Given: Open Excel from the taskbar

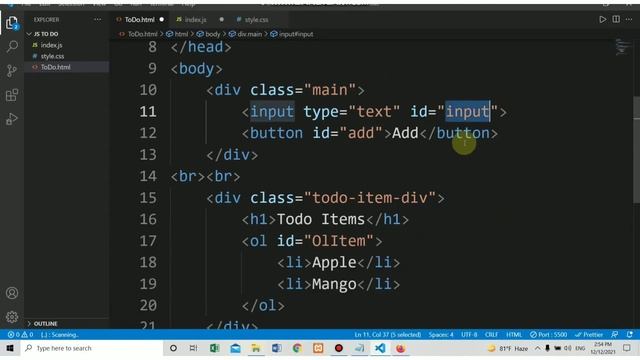Looking at the screenshot, I should (214, 348).
